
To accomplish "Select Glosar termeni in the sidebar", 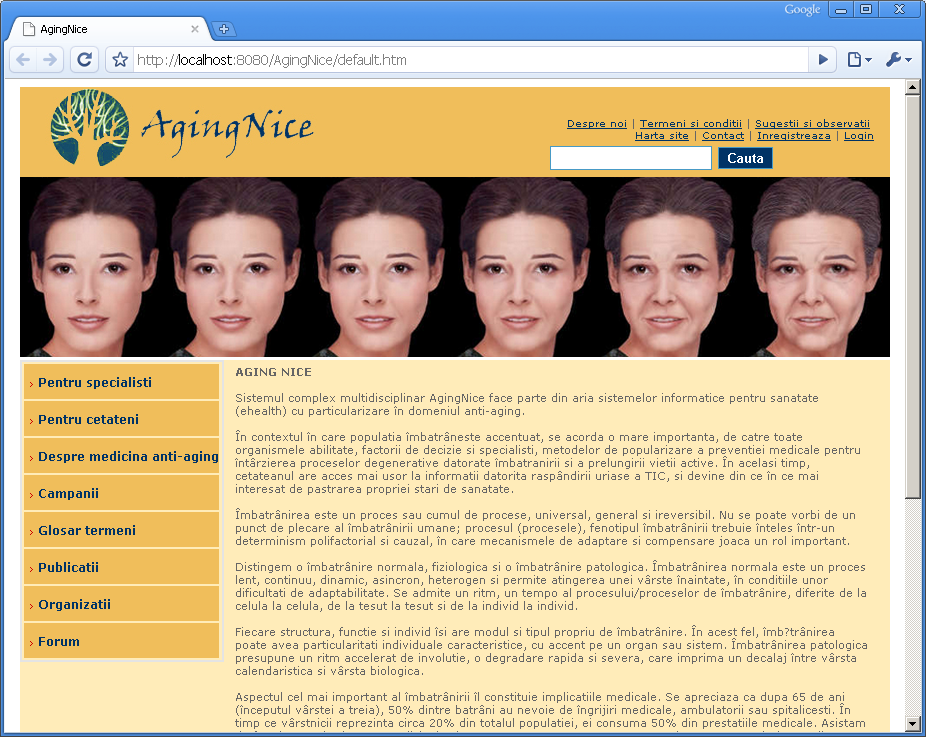I will pyautogui.click(x=87, y=531).
